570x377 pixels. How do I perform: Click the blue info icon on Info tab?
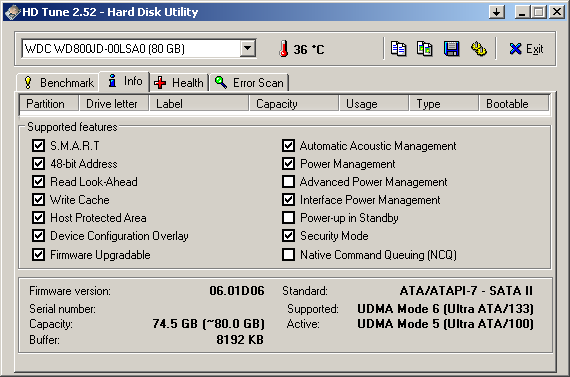click(x=112, y=81)
